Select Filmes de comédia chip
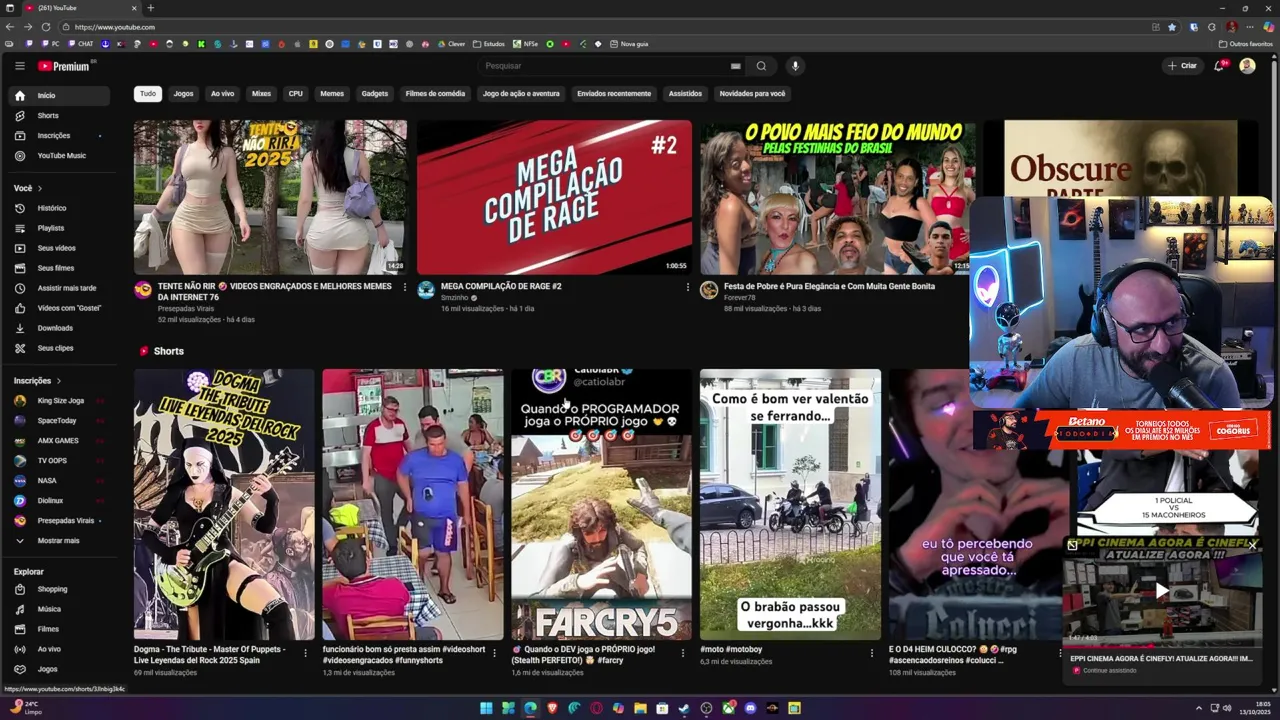This screenshot has width=1280, height=720. [435, 94]
